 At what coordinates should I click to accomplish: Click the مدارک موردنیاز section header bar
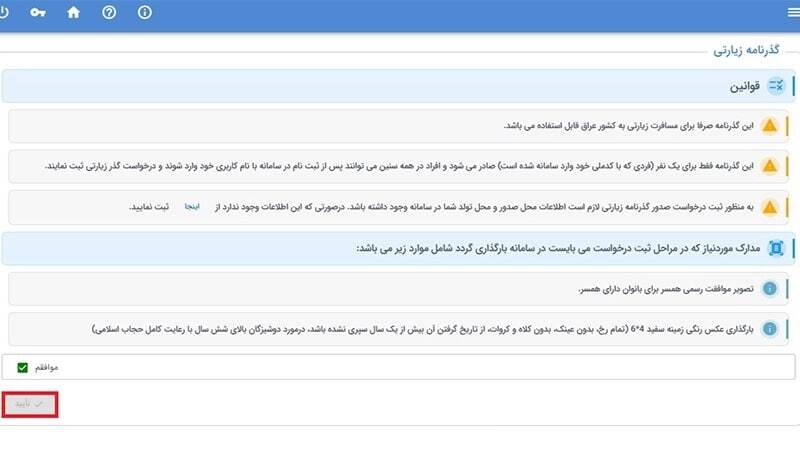coord(400,248)
